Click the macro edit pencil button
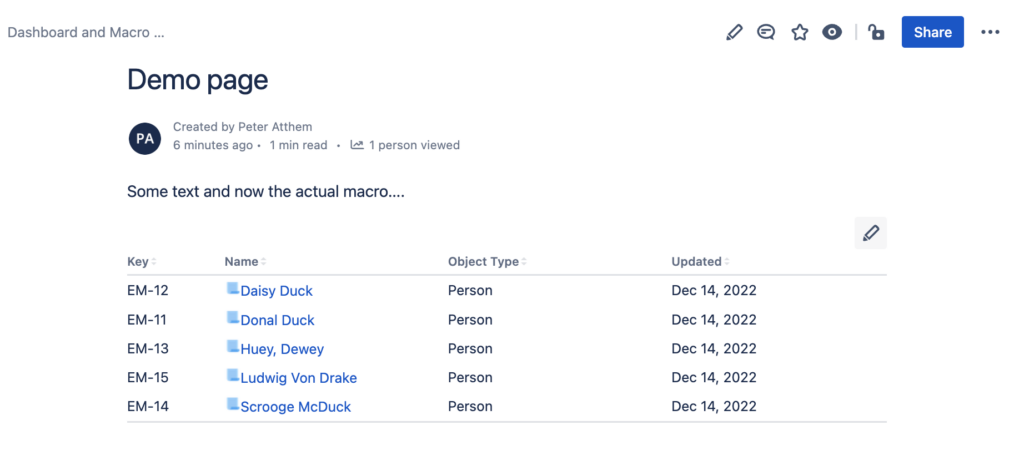Image resolution: width=1024 pixels, height=466 pixels. [871, 233]
